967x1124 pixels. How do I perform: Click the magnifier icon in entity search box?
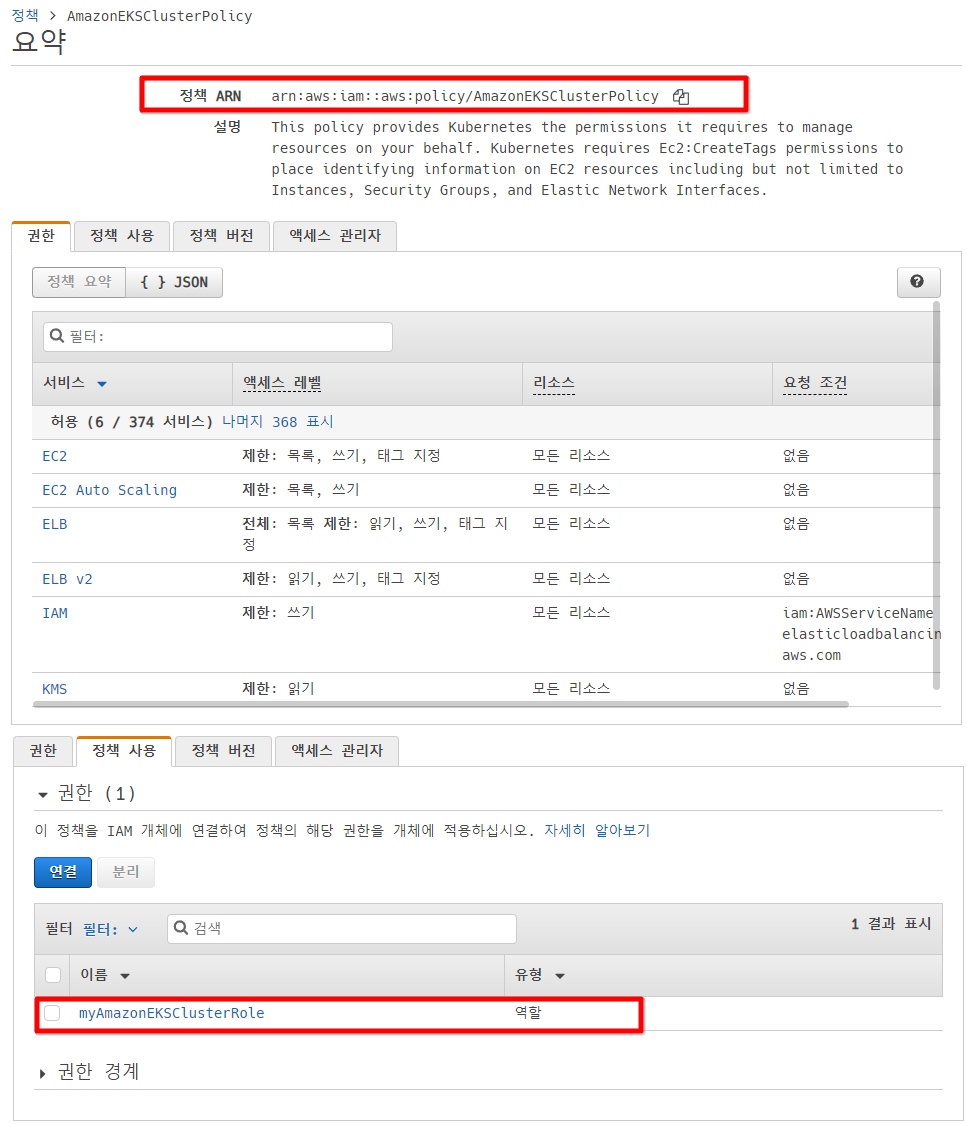click(x=181, y=928)
